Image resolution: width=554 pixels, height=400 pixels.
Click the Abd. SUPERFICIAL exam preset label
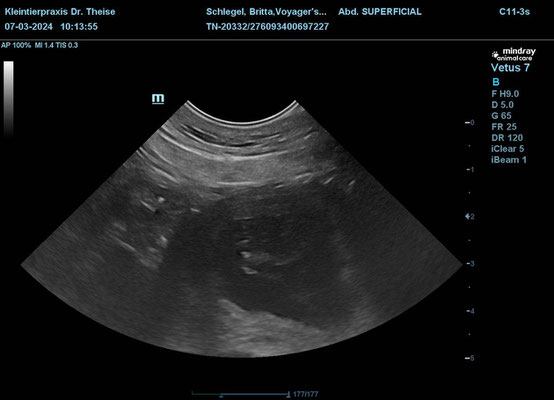380,12
